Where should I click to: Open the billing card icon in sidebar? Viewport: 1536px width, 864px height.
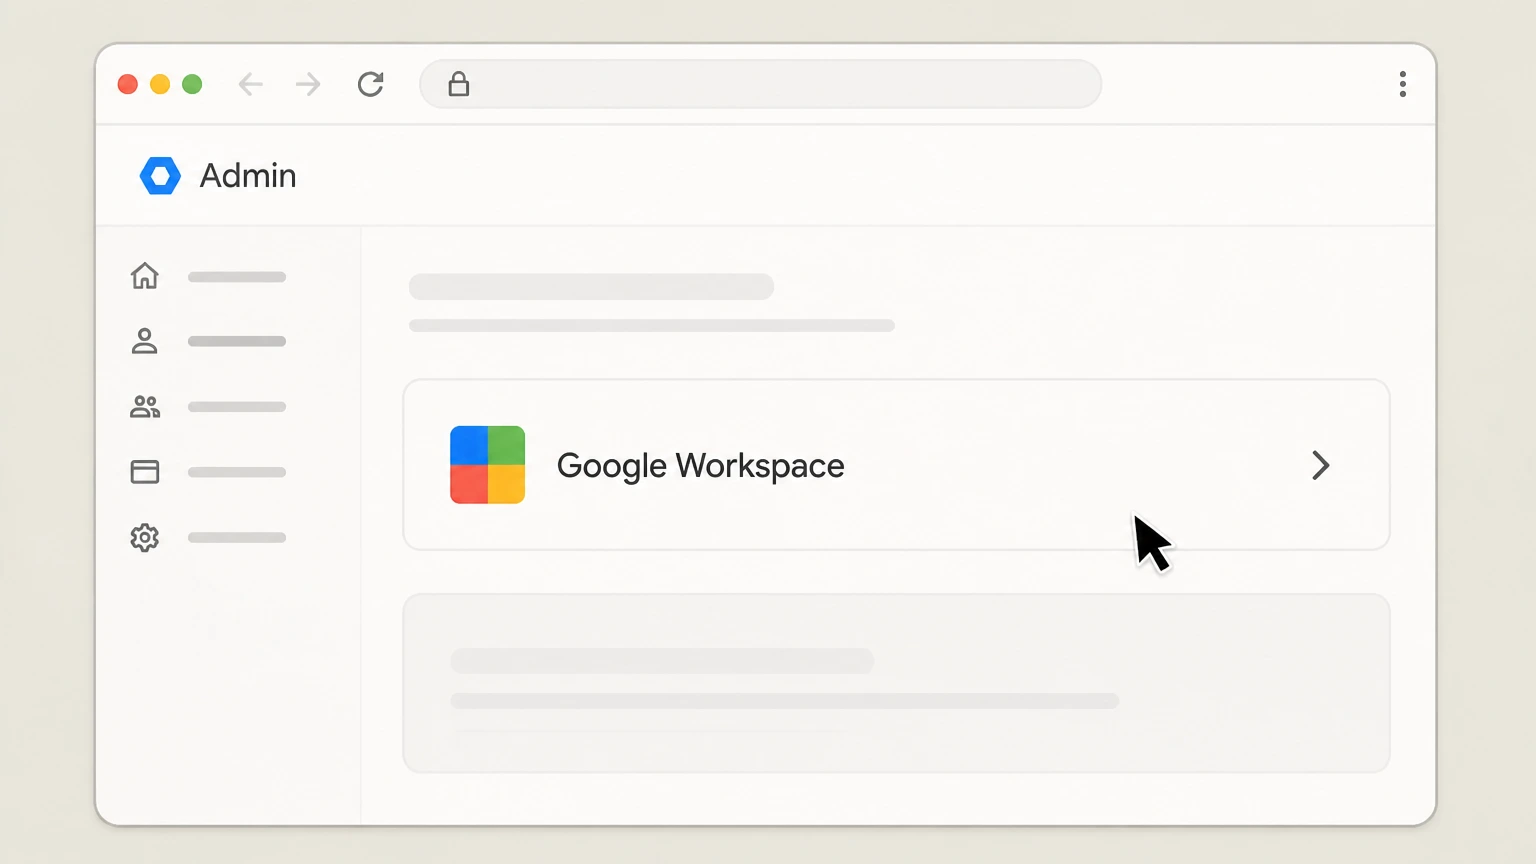[x=145, y=472]
